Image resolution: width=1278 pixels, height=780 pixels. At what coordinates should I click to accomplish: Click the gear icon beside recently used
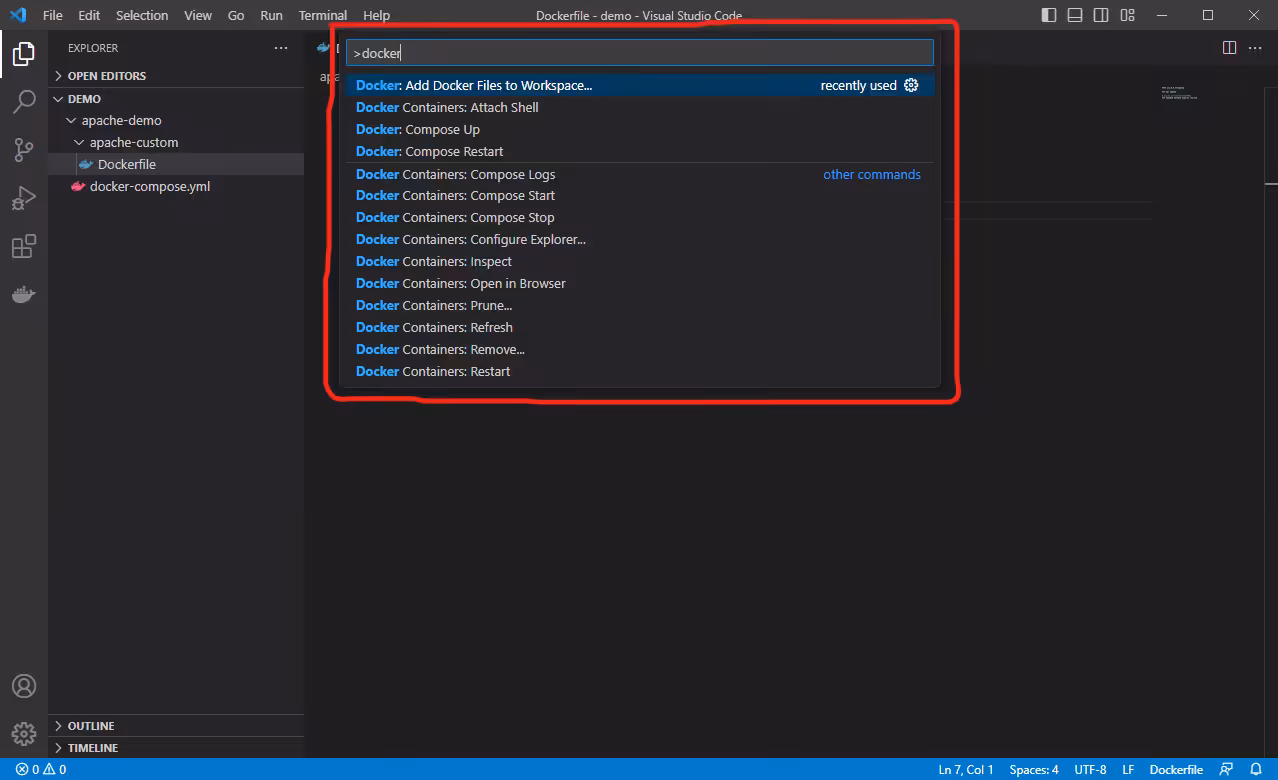911,85
